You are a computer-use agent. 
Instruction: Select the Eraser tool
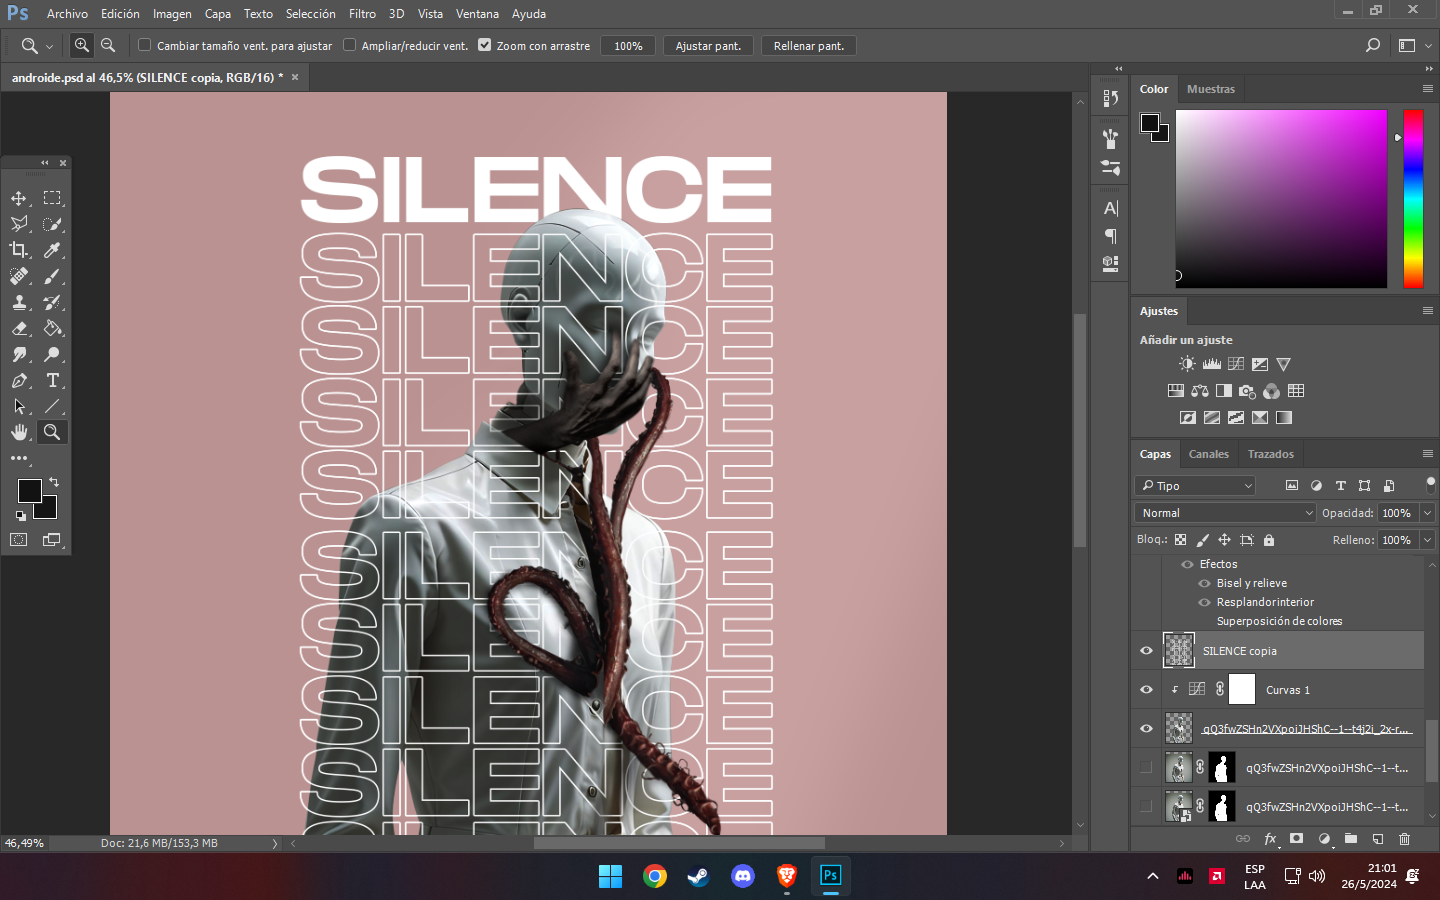pyautogui.click(x=19, y=328)
